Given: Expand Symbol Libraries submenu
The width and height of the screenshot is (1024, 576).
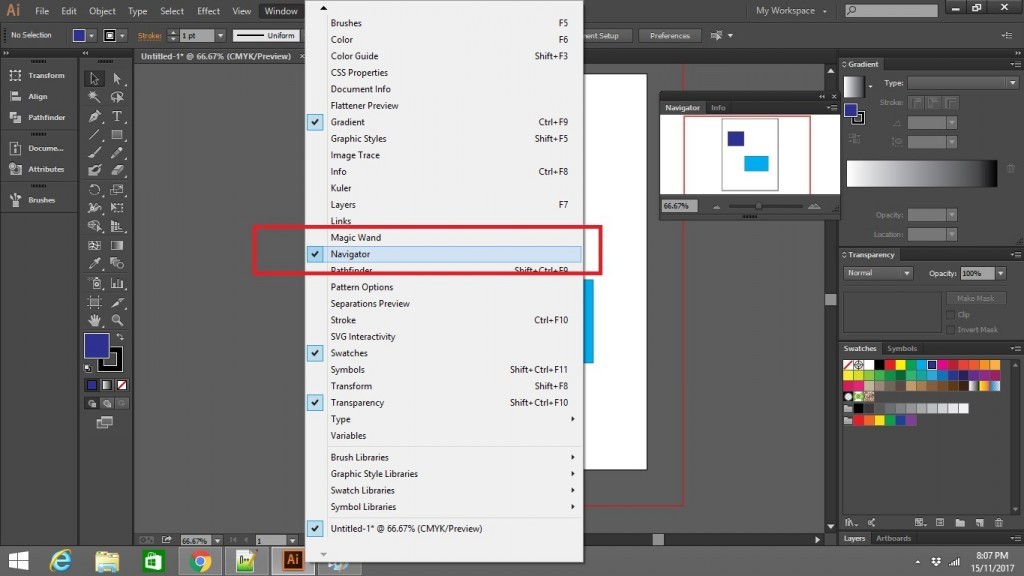Looking at the screenshot, I should click(x=444, y=507).
